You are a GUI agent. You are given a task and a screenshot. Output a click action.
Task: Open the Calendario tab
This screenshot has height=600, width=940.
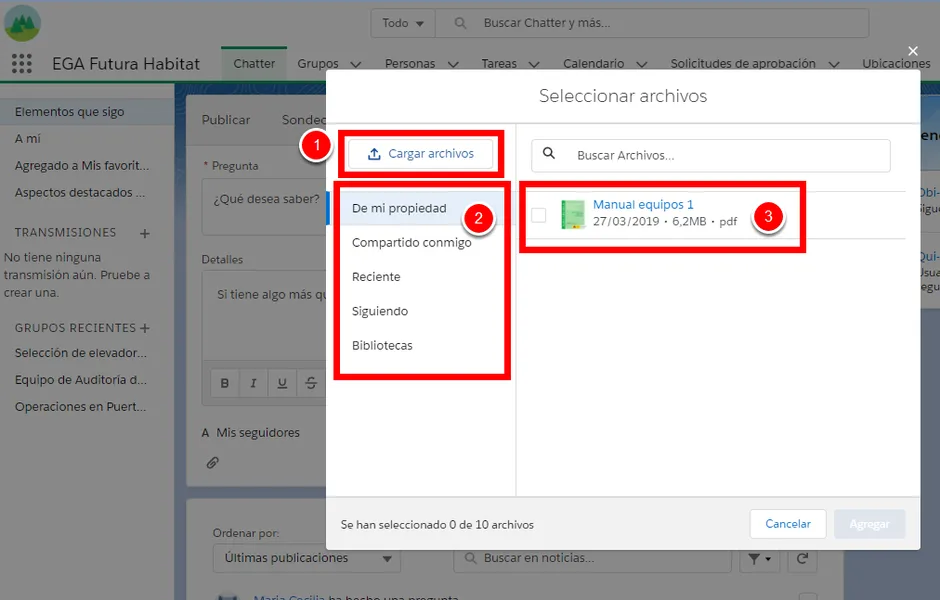(x=593, y=64)
